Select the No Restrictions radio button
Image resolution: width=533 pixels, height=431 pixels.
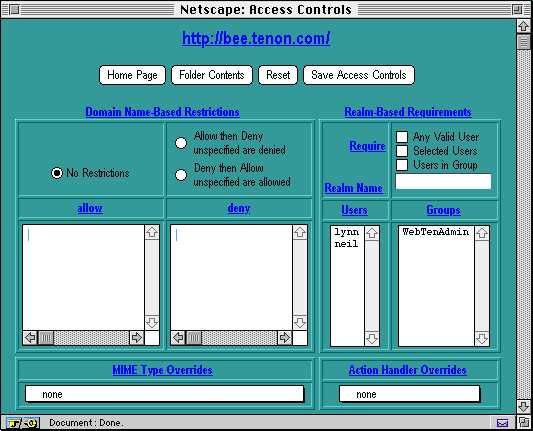click(57, 173)
